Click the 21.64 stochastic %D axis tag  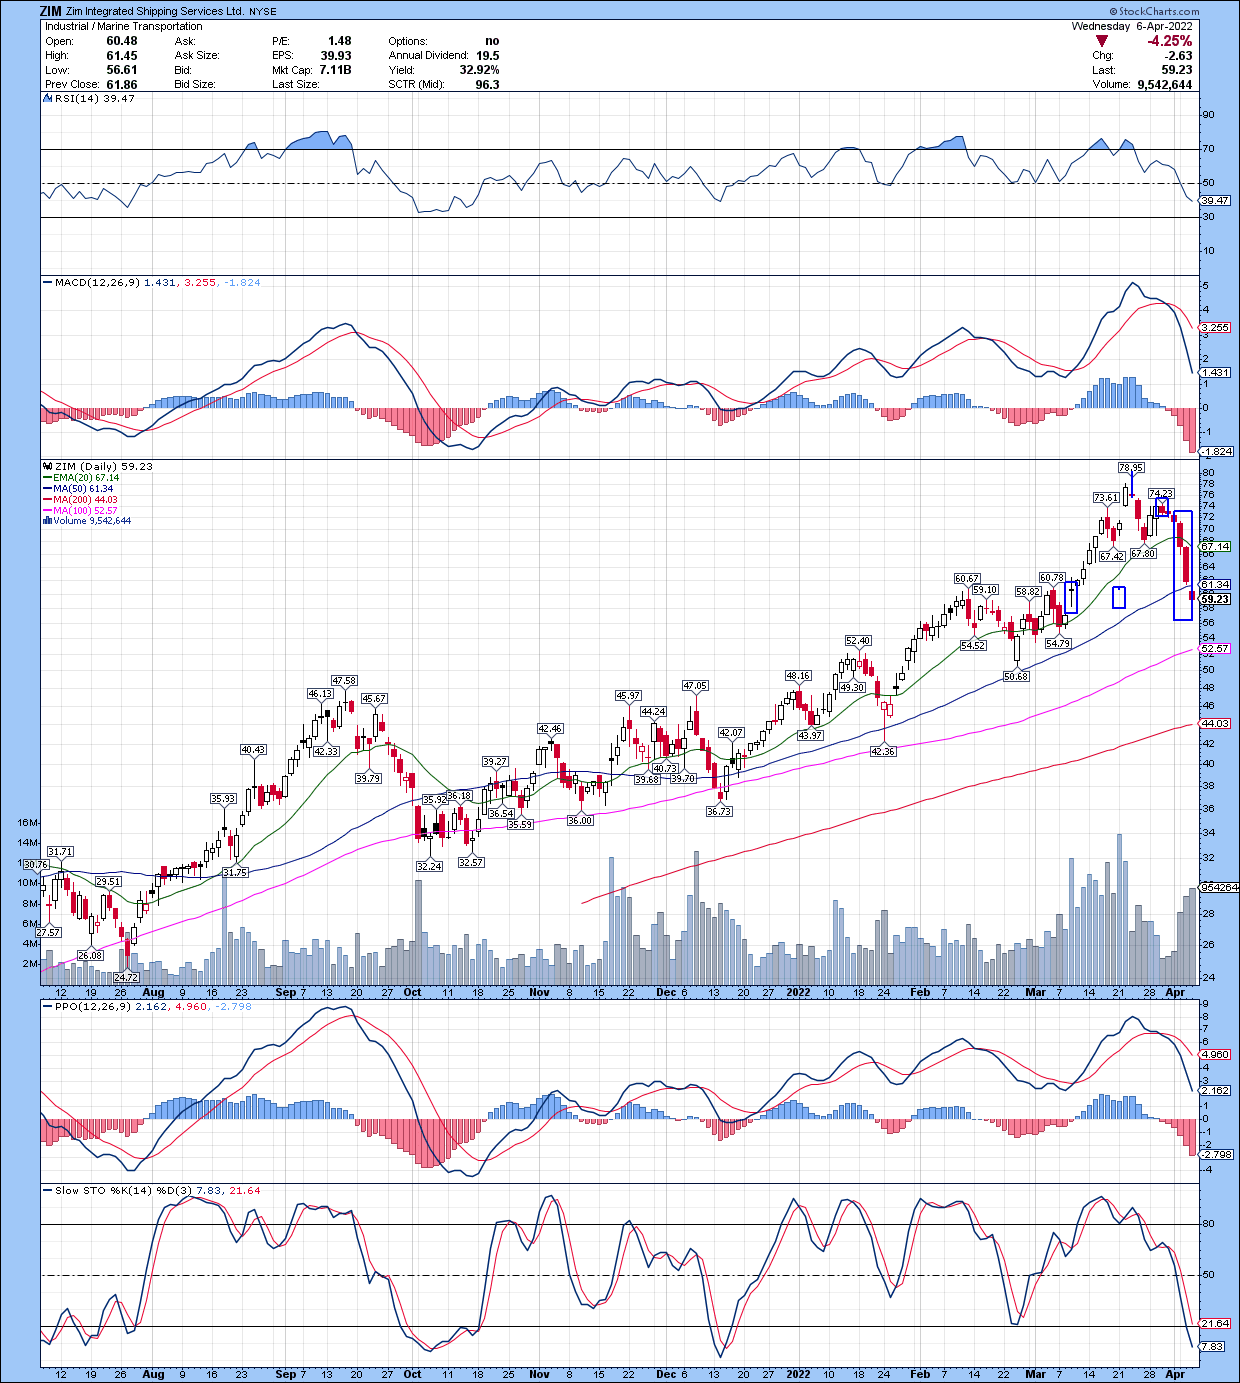pos(1215,1324)
